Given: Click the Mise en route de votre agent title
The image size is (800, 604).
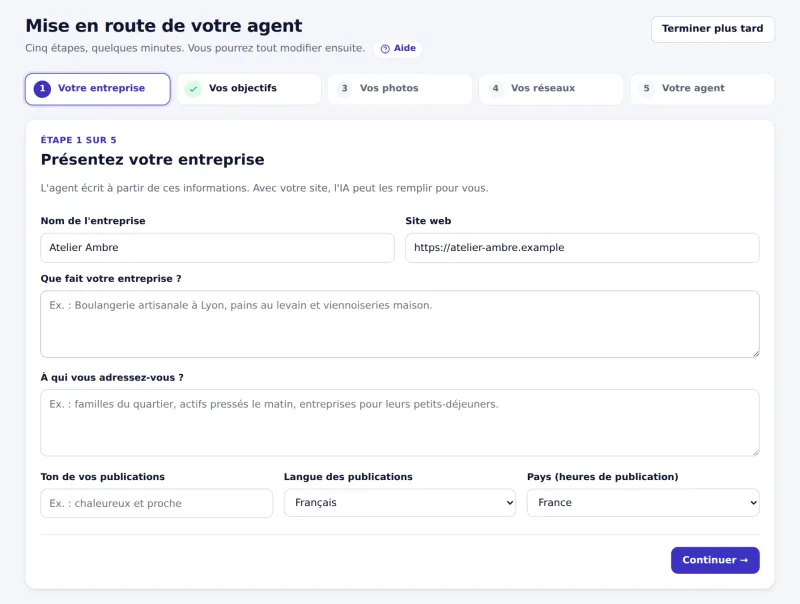Looking at the screenshot, I should pyautogui.click(x=164, y=26).
